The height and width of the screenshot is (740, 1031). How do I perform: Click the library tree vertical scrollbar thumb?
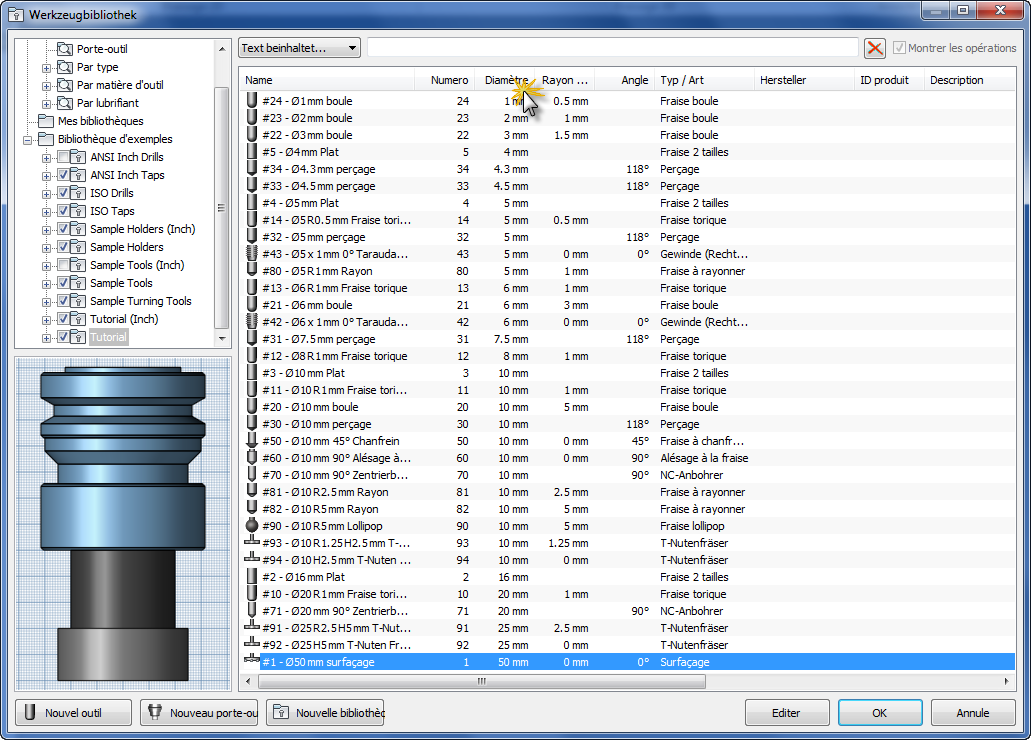[x=222, y=207]
